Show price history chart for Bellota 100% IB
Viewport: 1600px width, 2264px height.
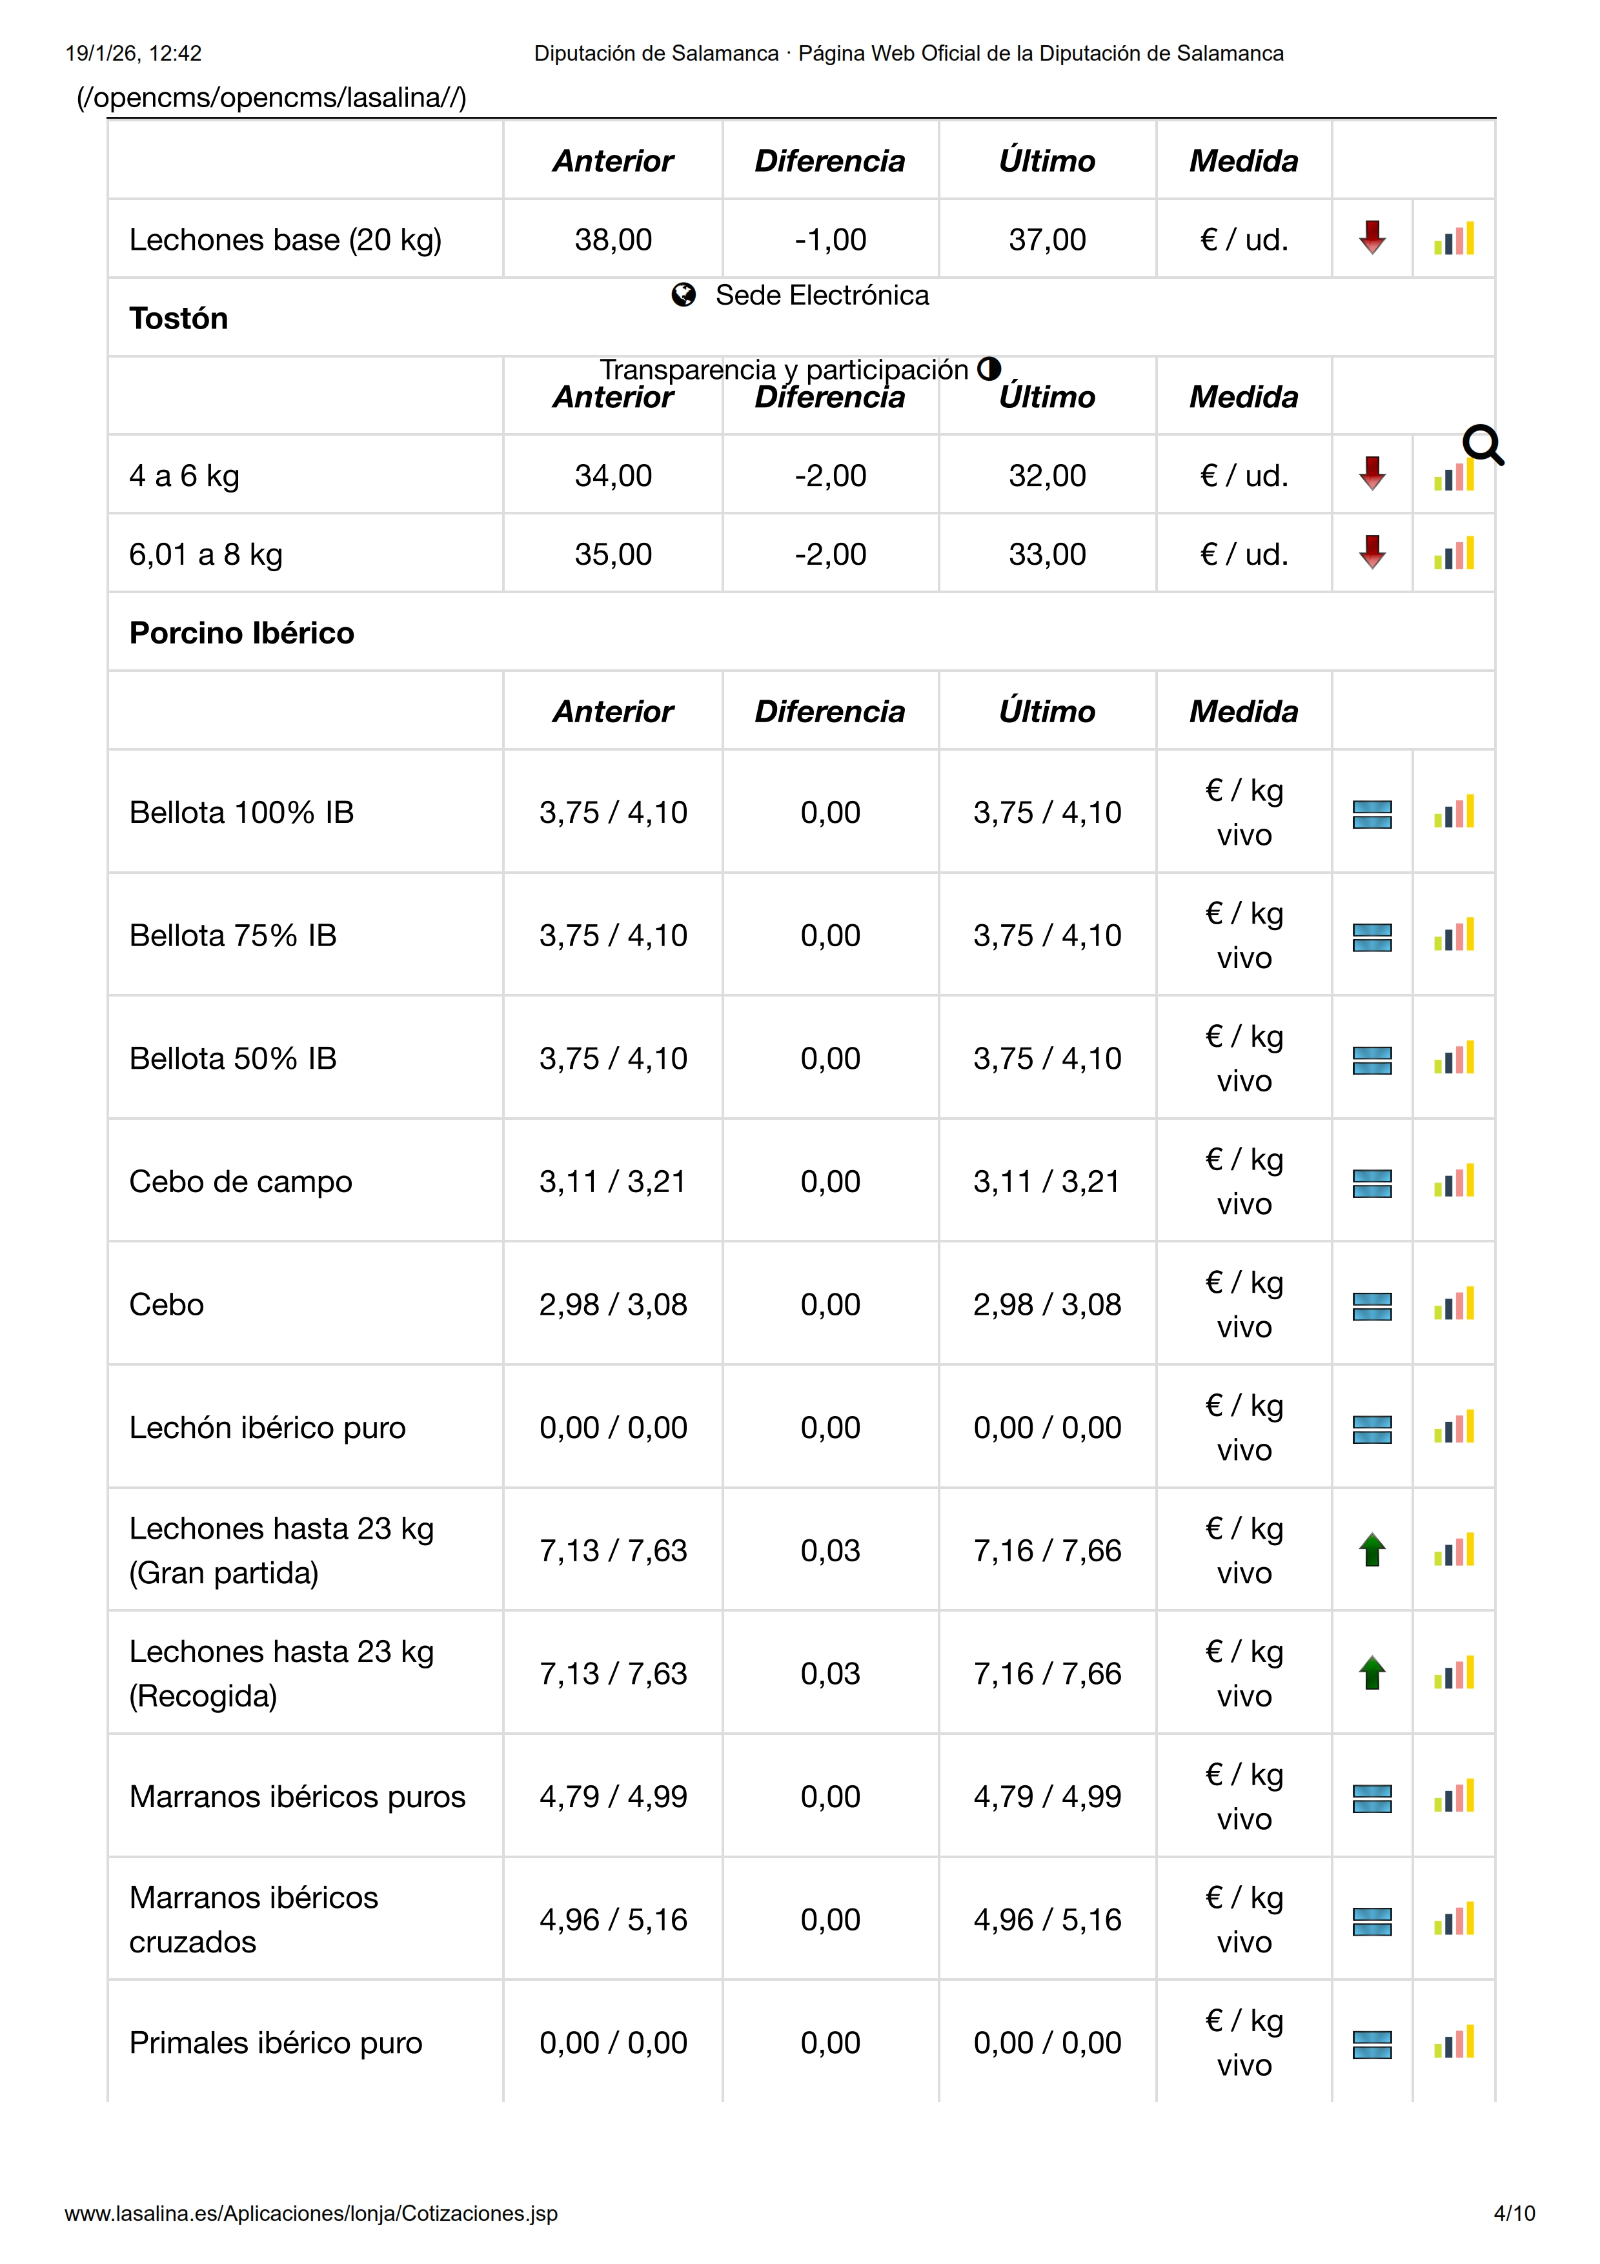(x=1453, y=812)
